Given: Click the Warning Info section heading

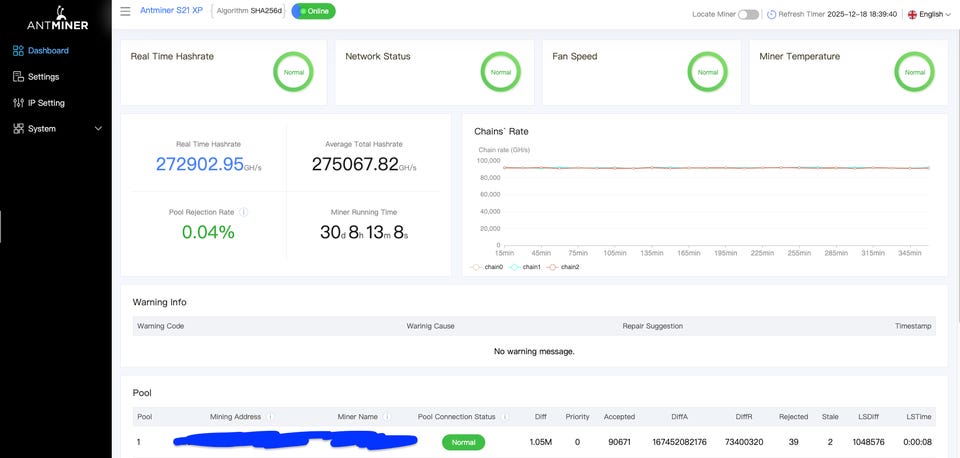Looking at the screenshot, I should pyautogui.click(x=159, y=302).
